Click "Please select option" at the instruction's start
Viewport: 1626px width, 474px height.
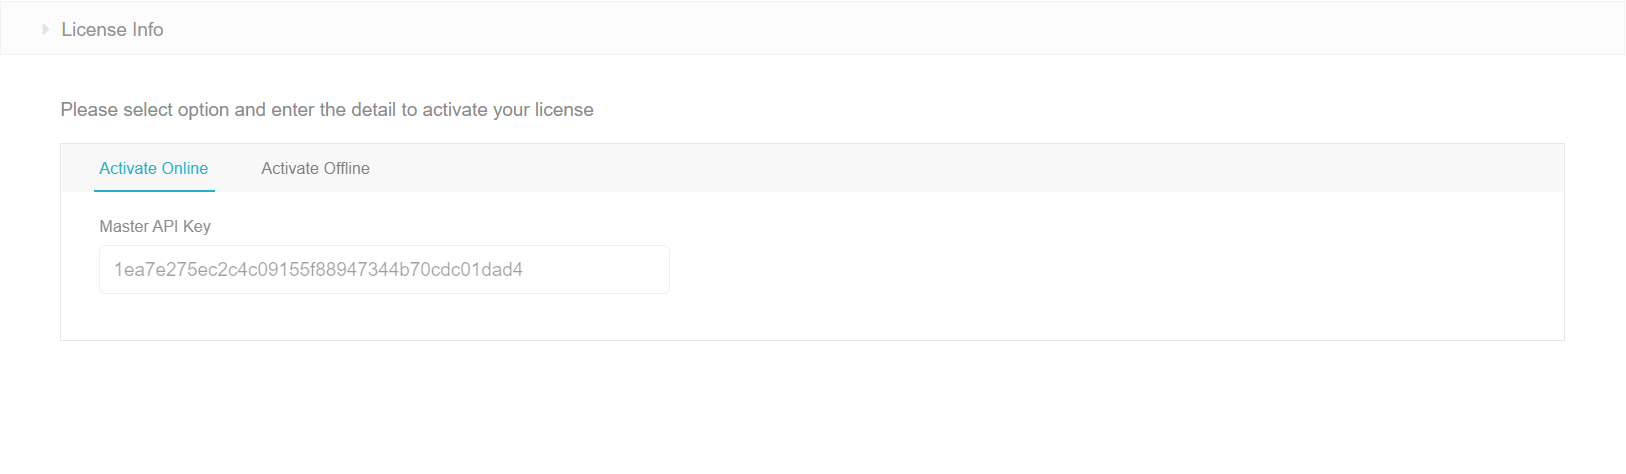pos(116,110)
